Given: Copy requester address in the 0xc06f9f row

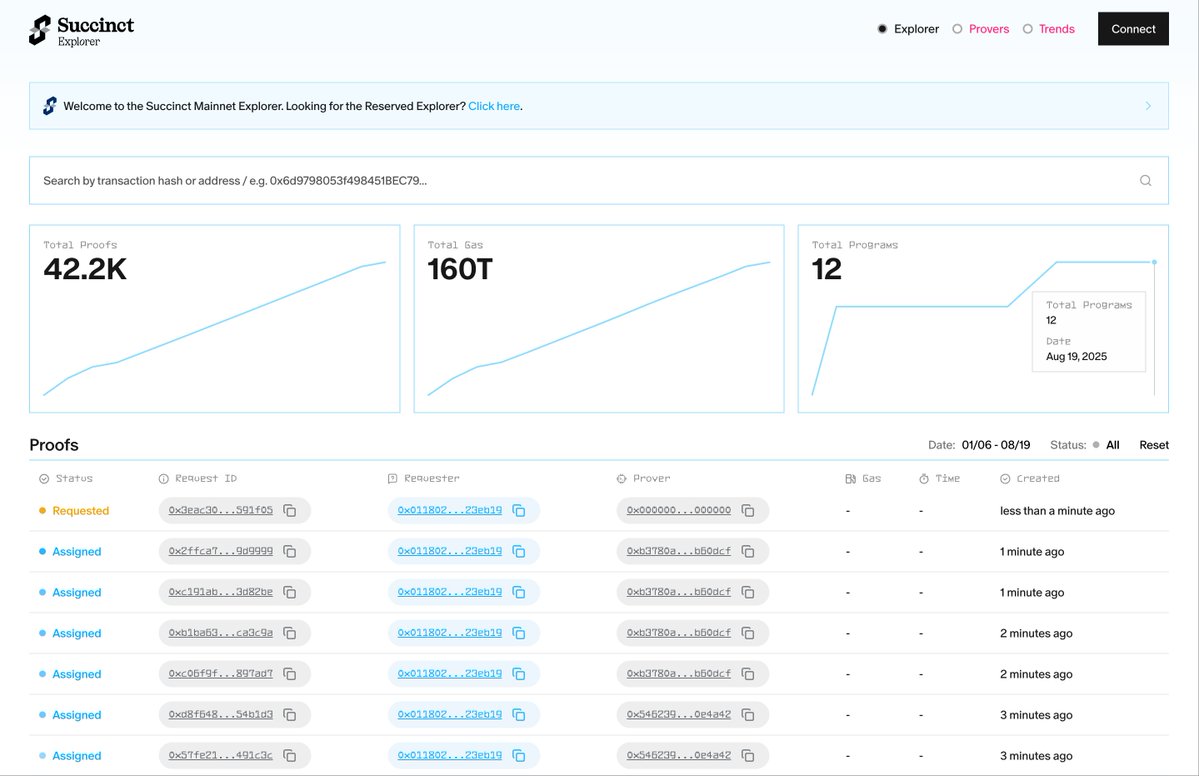Looking at the screenshot, I should pos(518,674).
